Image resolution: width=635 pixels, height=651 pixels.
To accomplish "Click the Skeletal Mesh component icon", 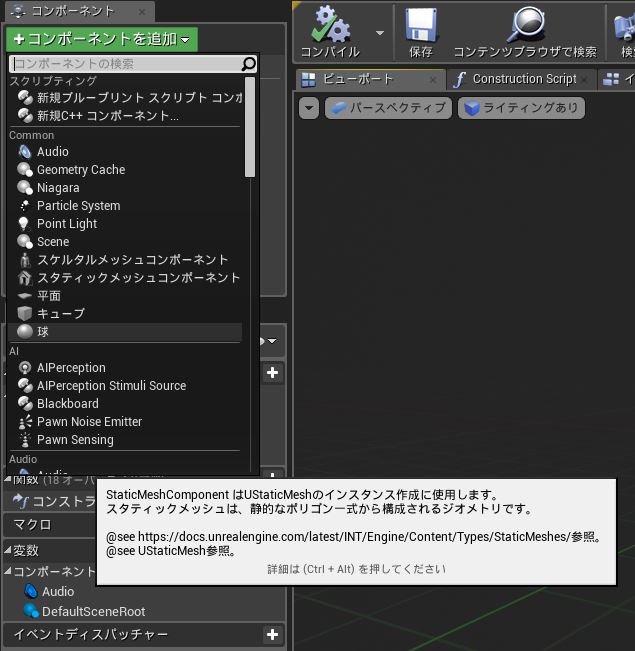I will 25,259.
